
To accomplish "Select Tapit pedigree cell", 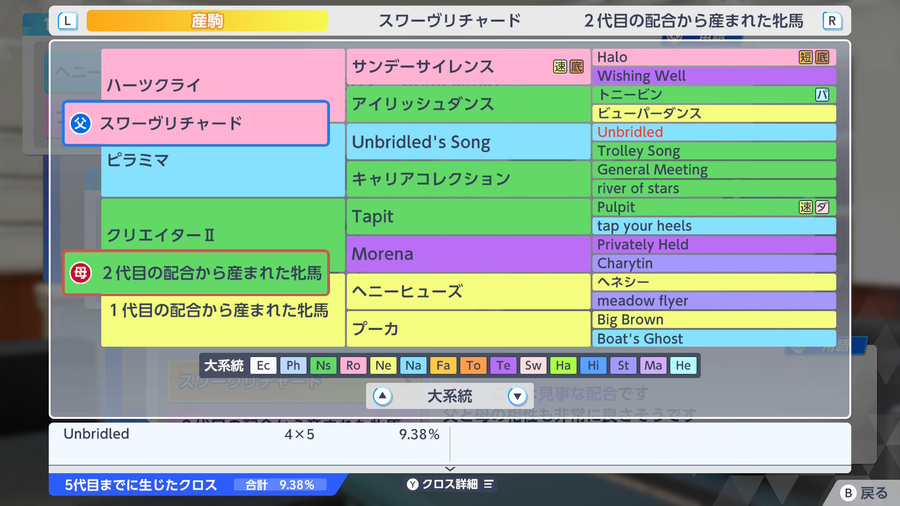I will (468, 216).
